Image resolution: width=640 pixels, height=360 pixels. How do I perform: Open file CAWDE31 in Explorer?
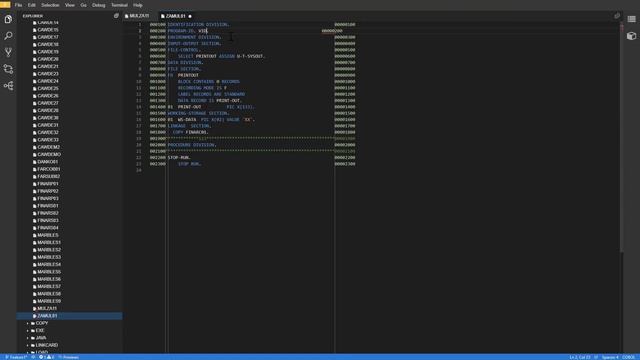click(48, 125)
